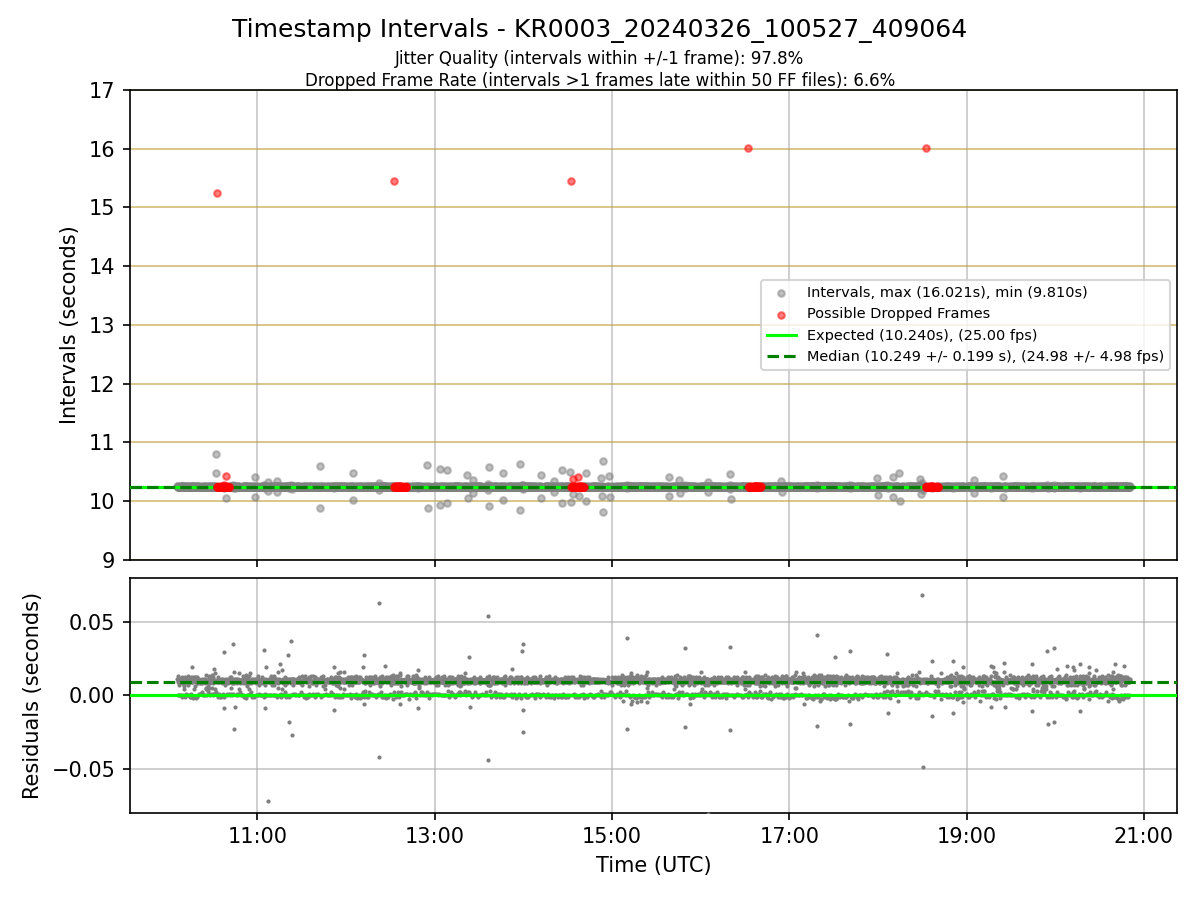Screen dimensions: 1200x900
Task: Click legend entry 'Intervals, max (16.021s), min (9.810s)'
Action: (946, 293)
